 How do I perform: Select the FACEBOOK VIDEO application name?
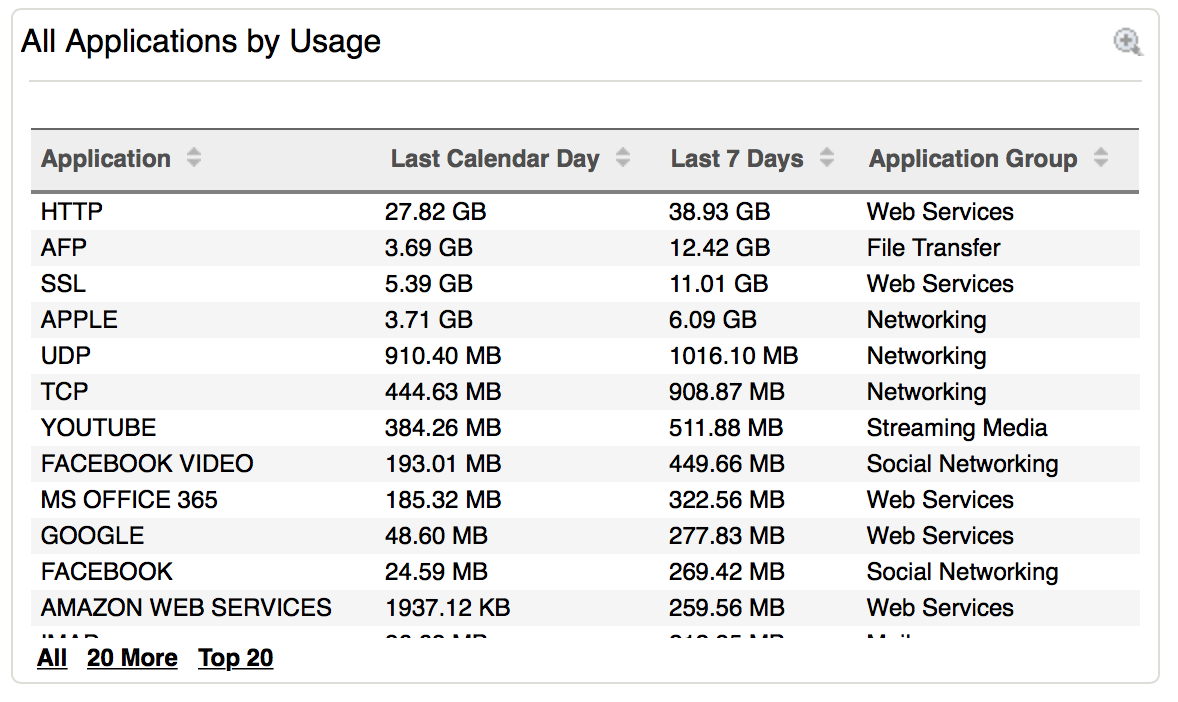click(147, 464)
